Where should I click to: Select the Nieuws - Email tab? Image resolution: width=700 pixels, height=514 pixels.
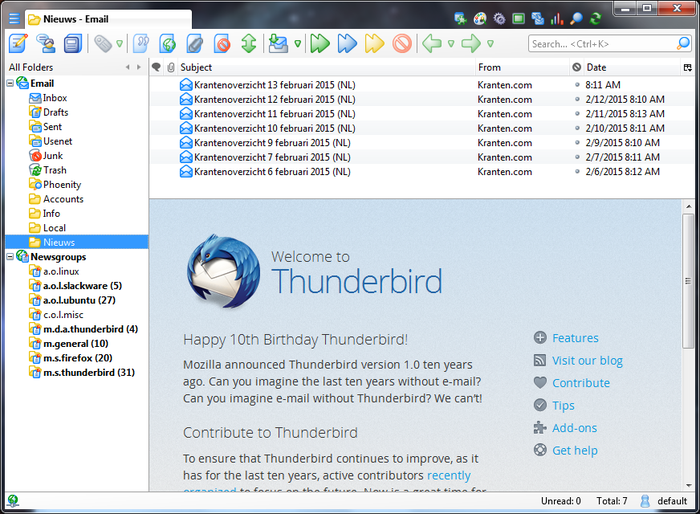(x=108, y=19)
